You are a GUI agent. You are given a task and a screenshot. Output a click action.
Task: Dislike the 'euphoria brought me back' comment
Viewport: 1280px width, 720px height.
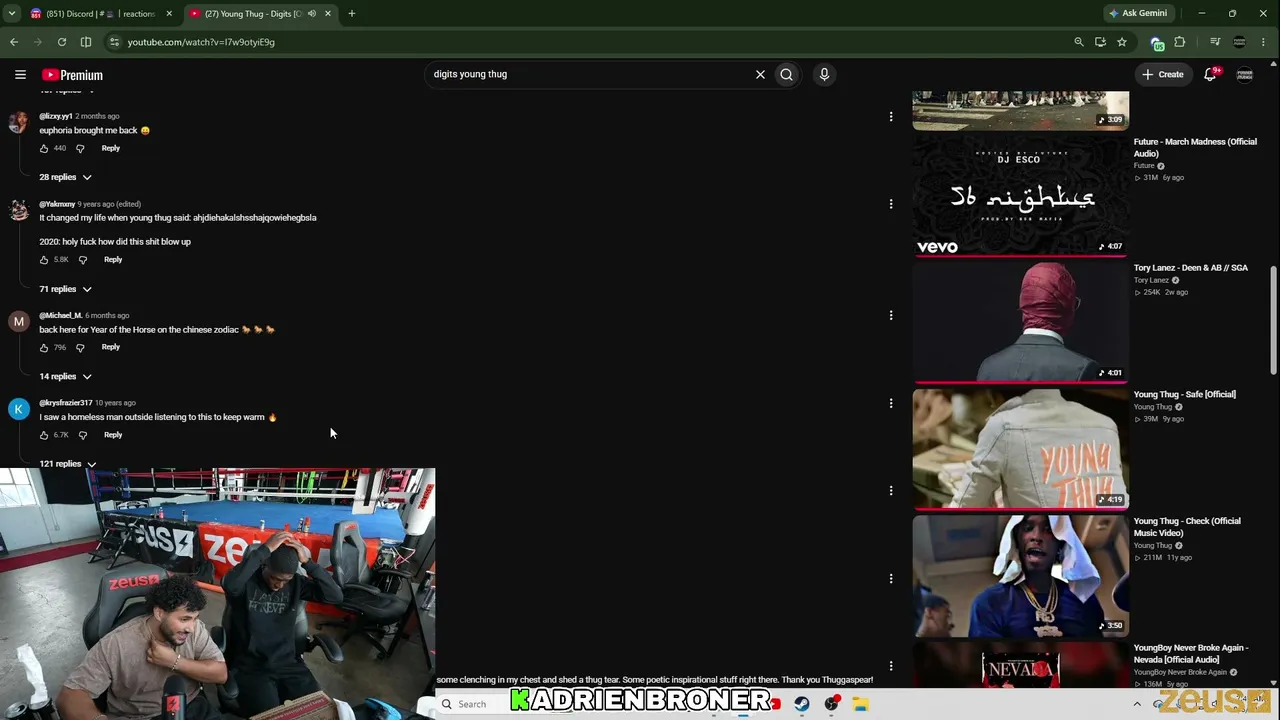80,148
